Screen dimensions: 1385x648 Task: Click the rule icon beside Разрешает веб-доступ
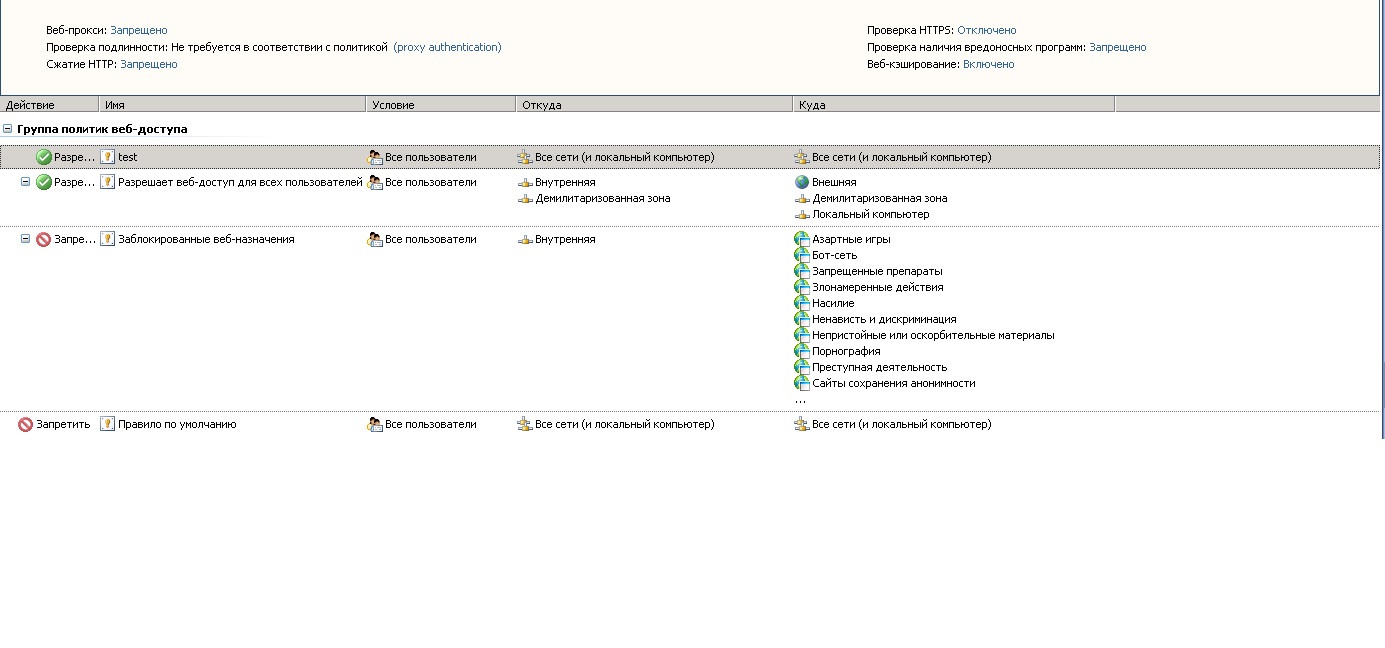pyautogui.click(x=108, y=182)
